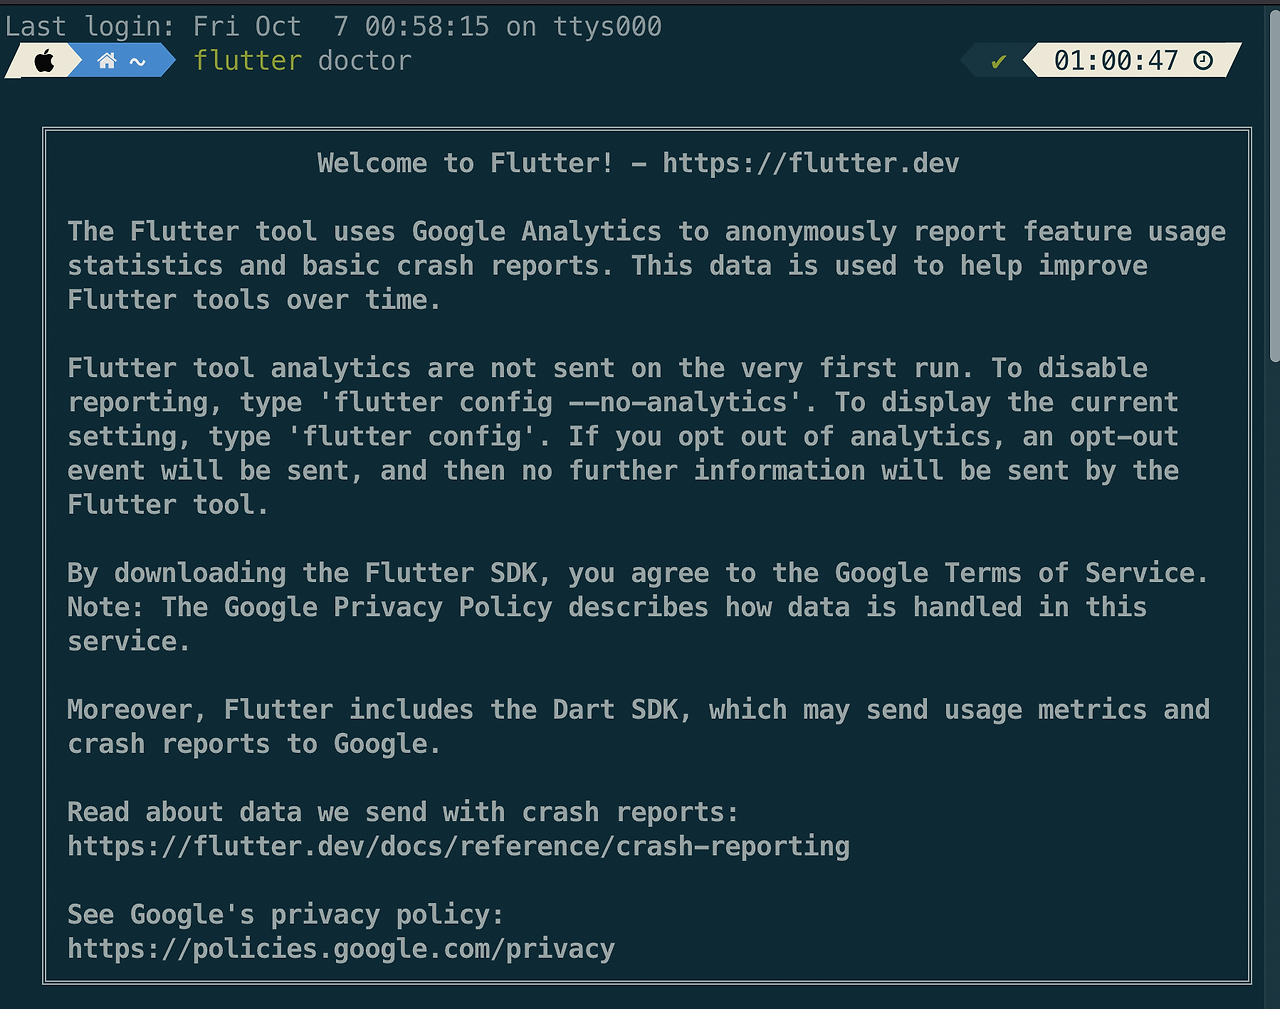Click the 'Google Analytics' text in the first paragraph

point(536,231)
